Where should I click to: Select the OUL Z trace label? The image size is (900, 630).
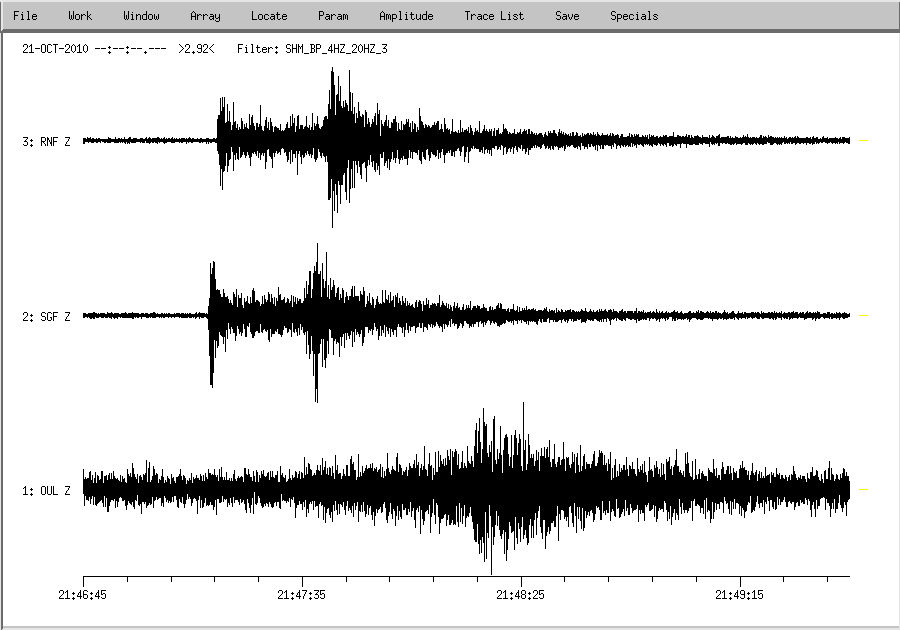click(x=46, y=491)
